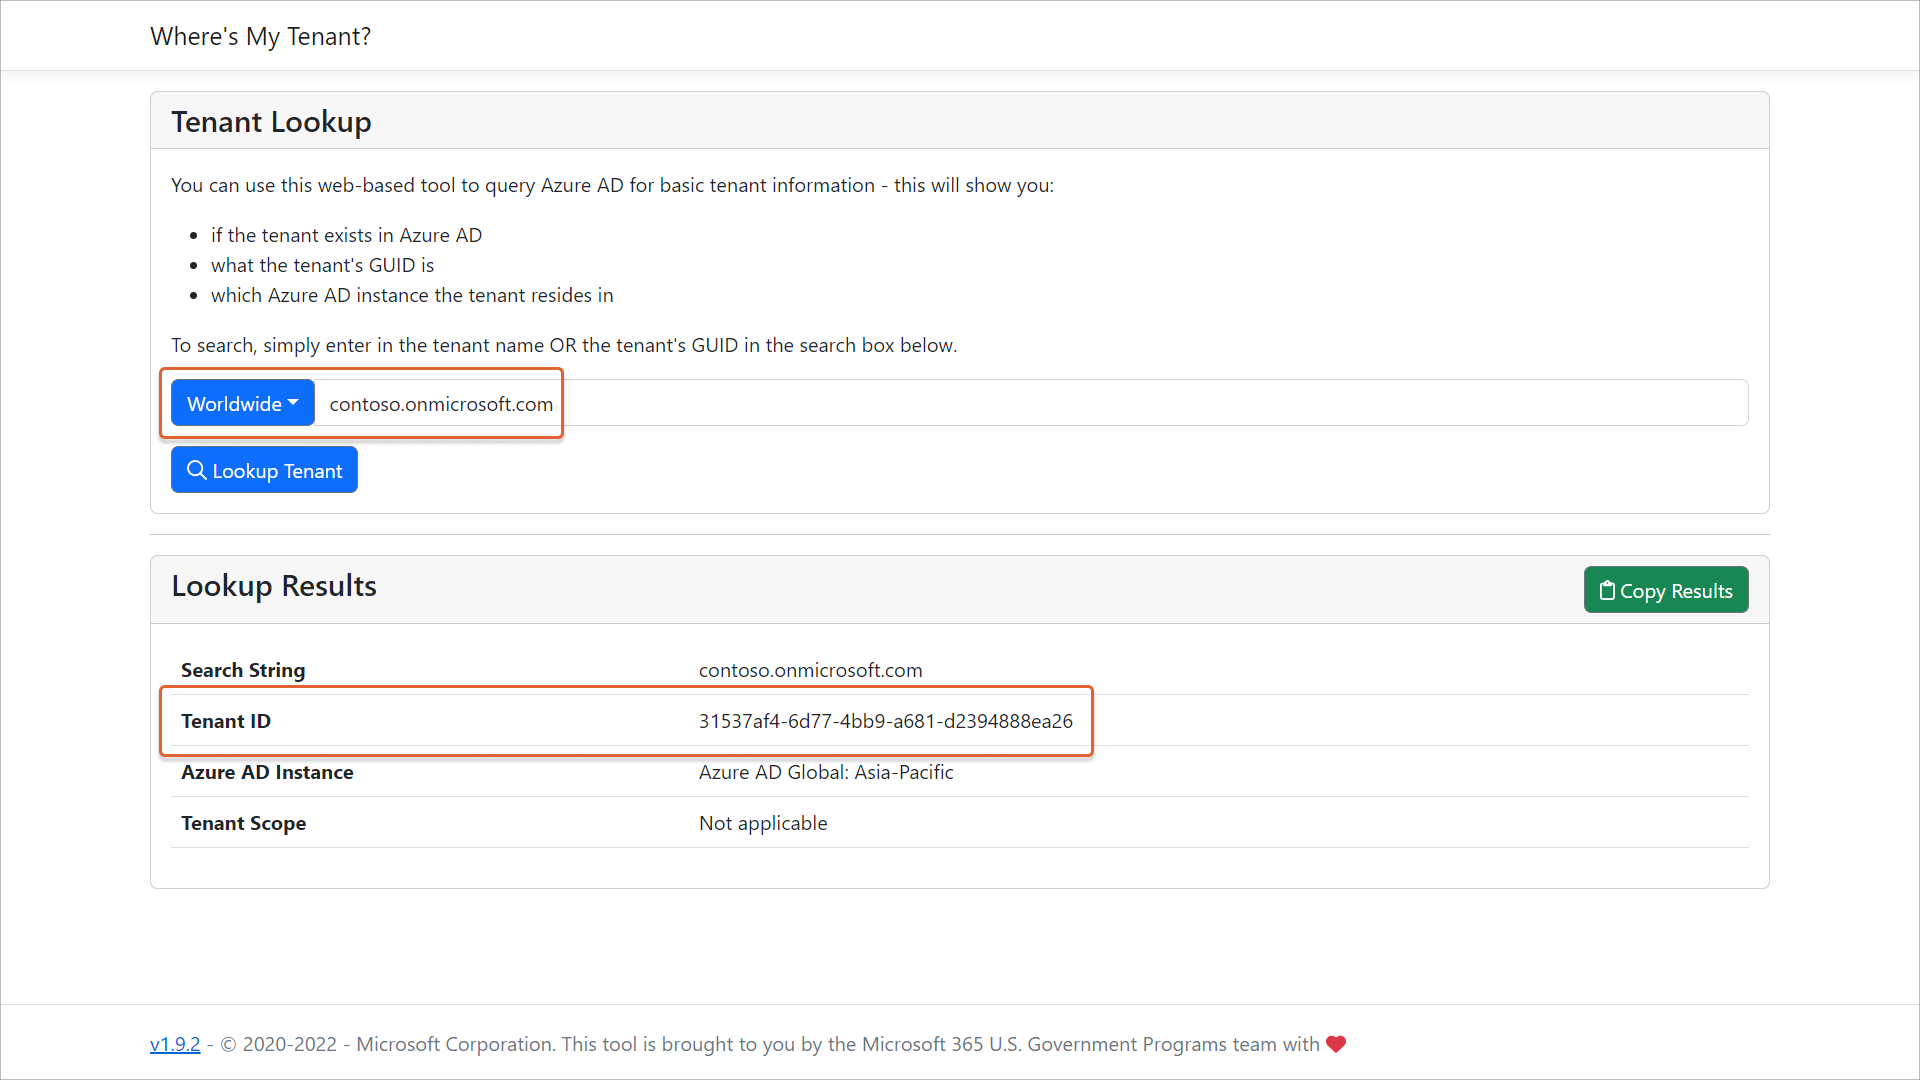Open the v1.9.2 version link

[175, 1044]
